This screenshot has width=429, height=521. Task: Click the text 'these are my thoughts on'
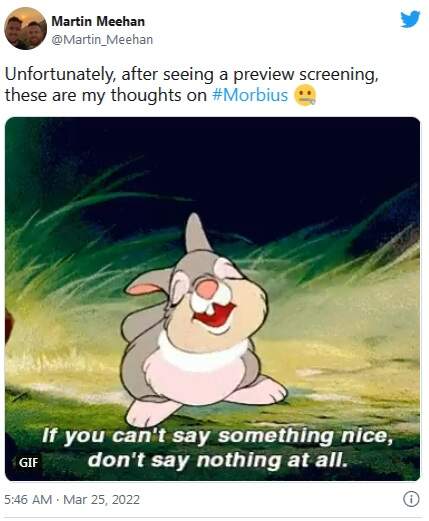click(x=106, y=95)
